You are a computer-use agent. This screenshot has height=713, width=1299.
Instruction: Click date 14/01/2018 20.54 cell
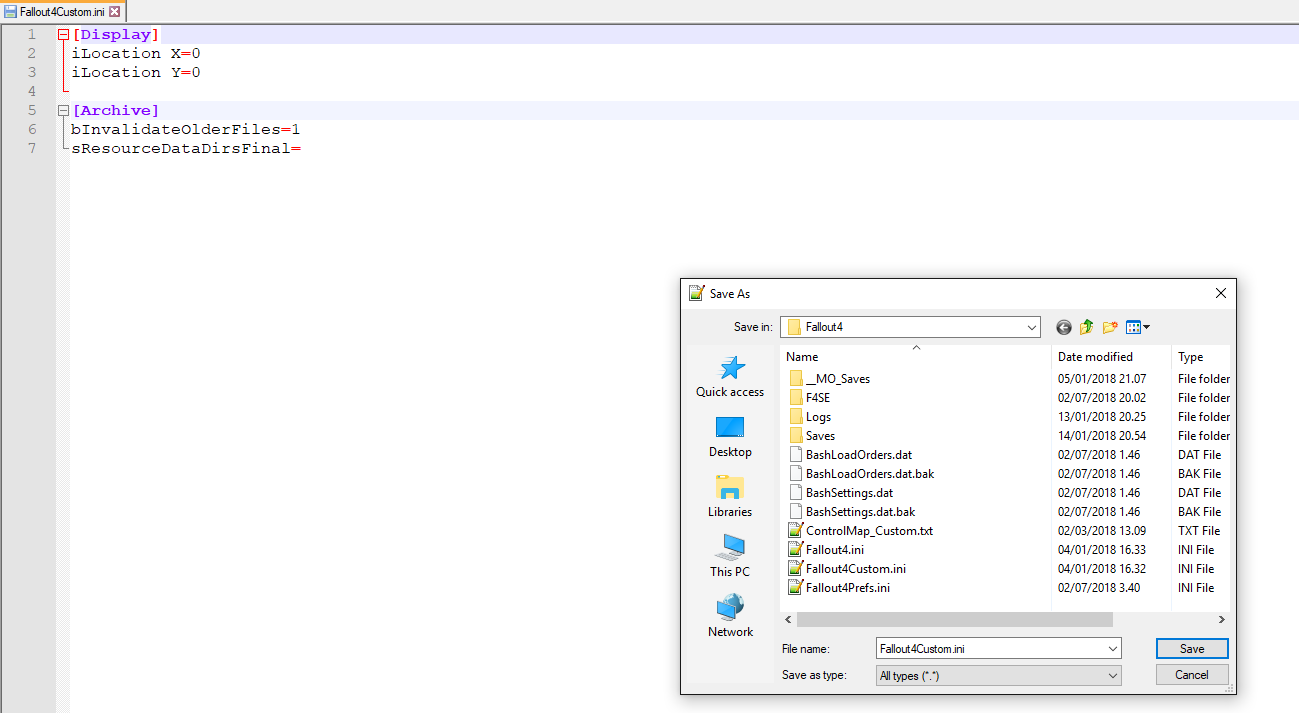click(x=1102, y=436)
